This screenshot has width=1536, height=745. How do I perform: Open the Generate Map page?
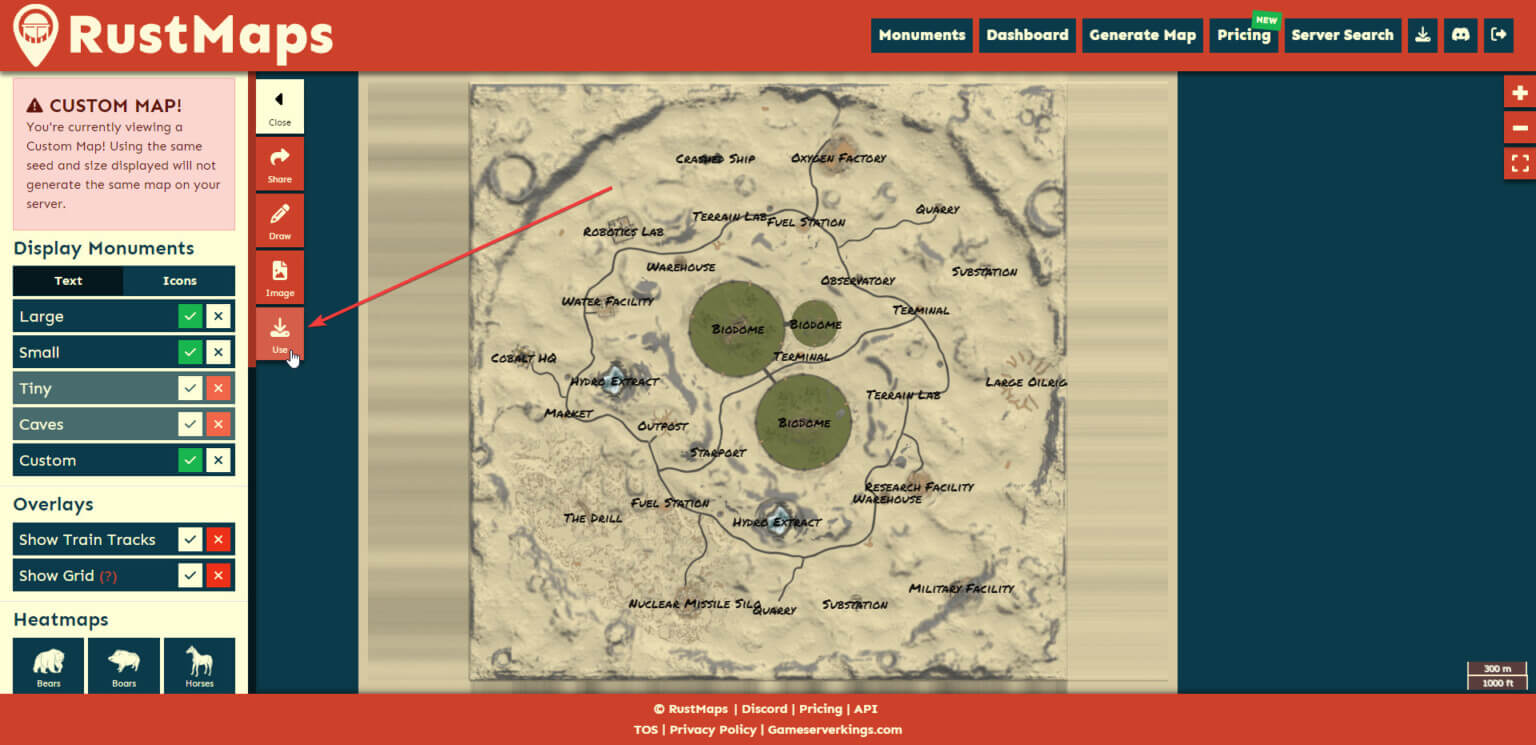coord(1142,35)
